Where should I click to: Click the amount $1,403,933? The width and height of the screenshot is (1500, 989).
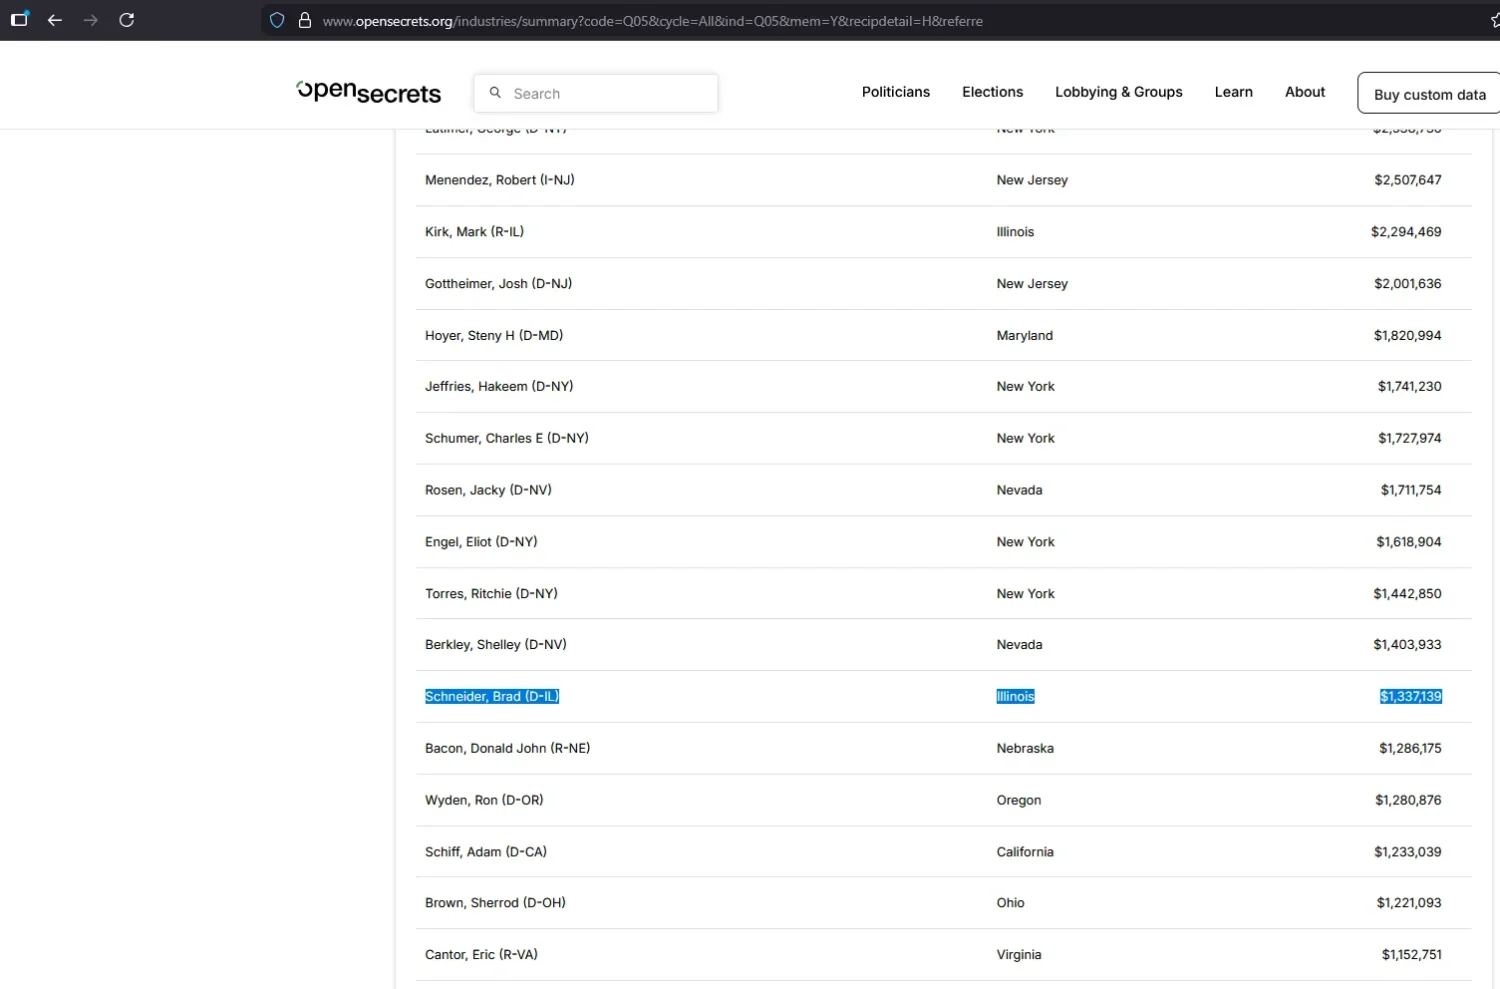[1407, 645]
